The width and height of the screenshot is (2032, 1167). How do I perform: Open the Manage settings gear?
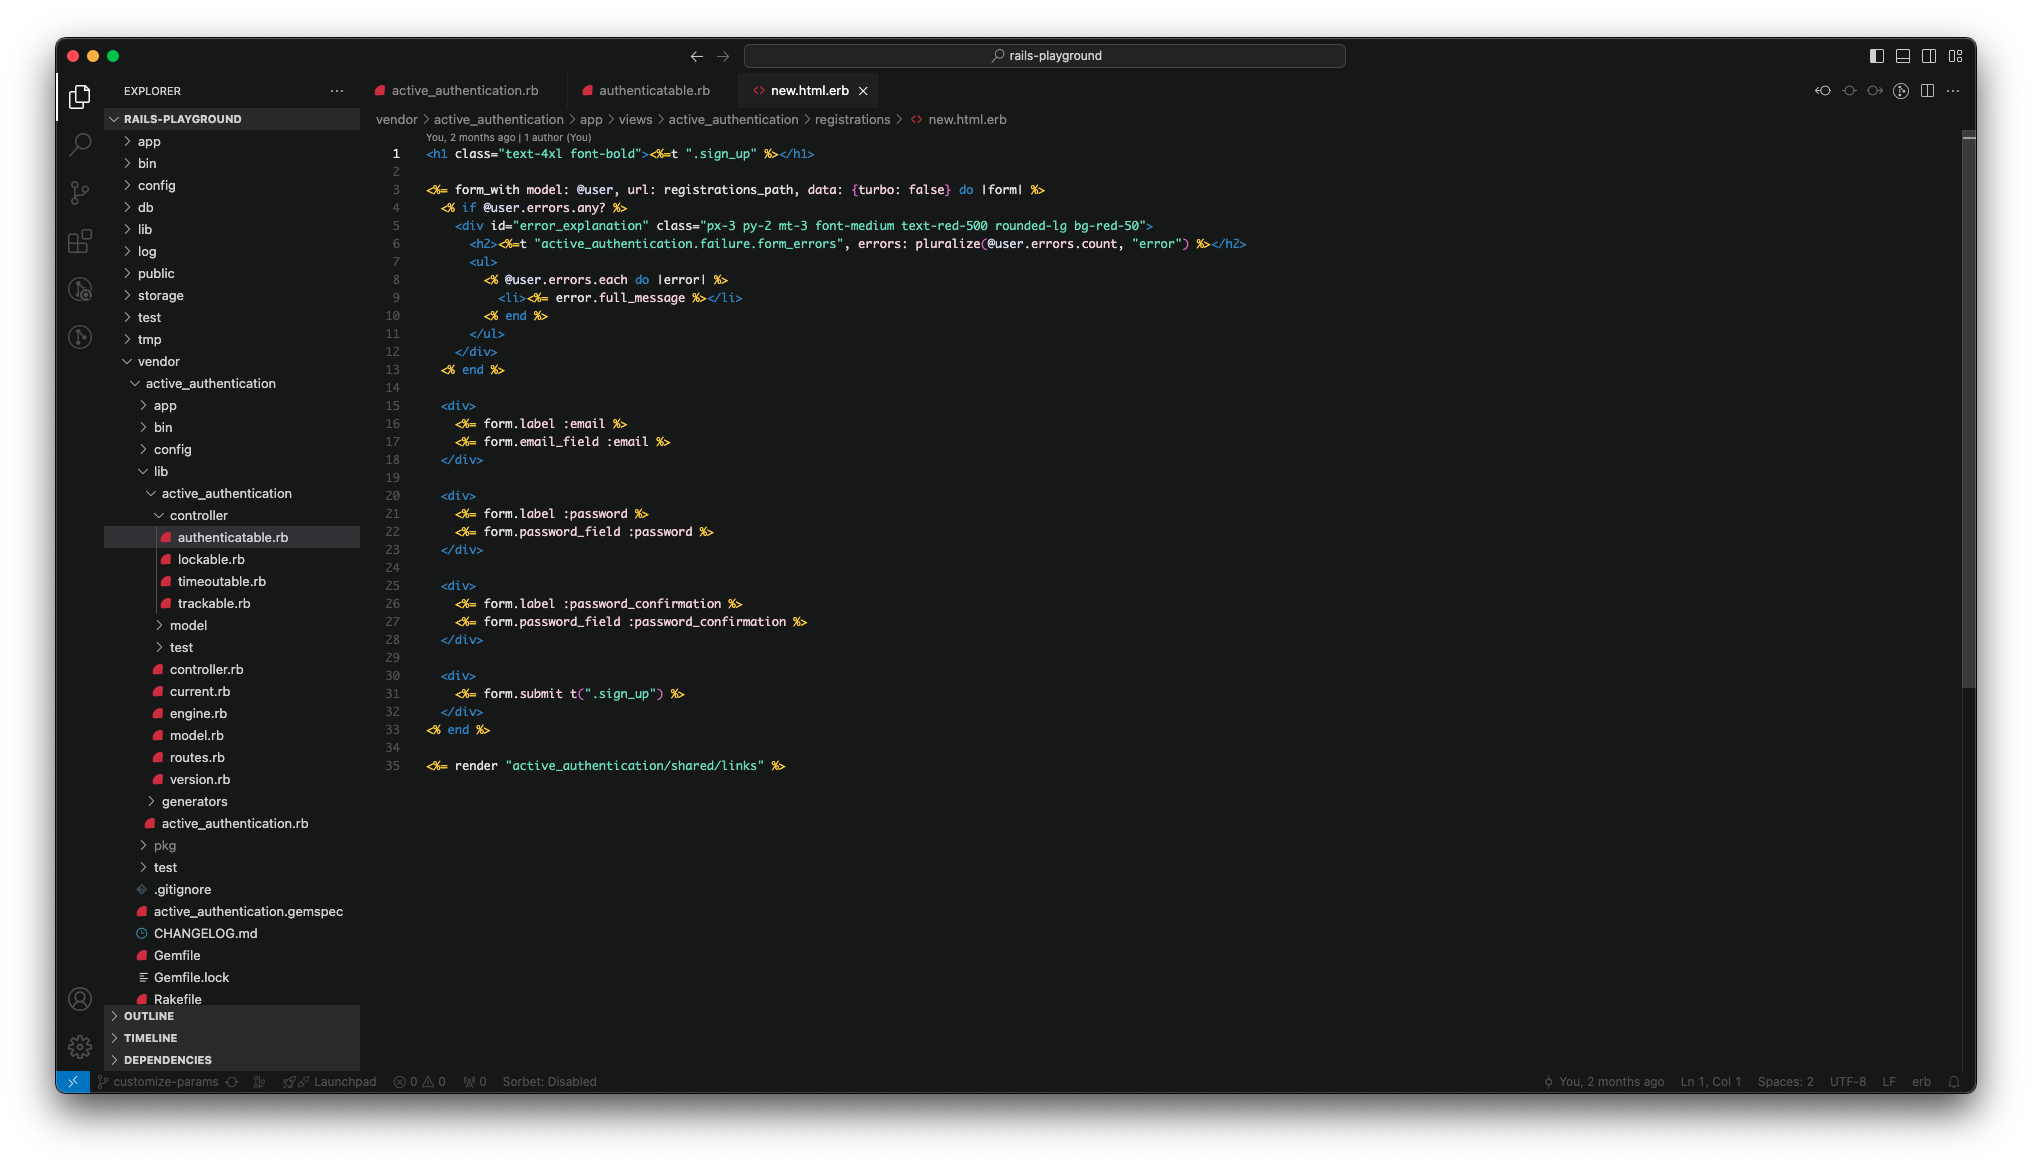click(80, 1047)
